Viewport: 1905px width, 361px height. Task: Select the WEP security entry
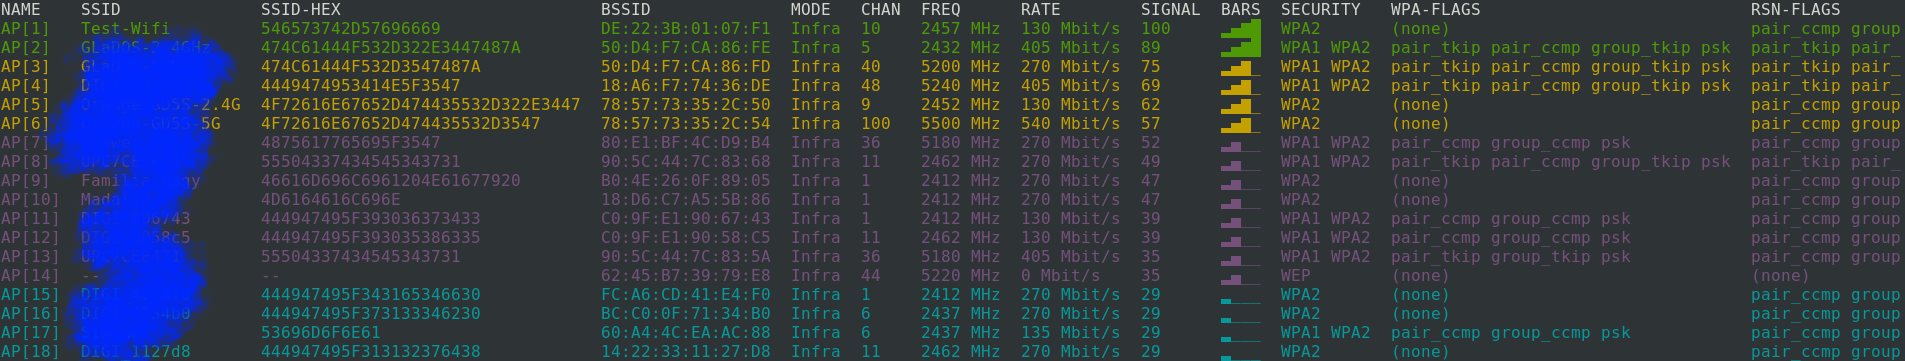click(x=1296, y=276)
